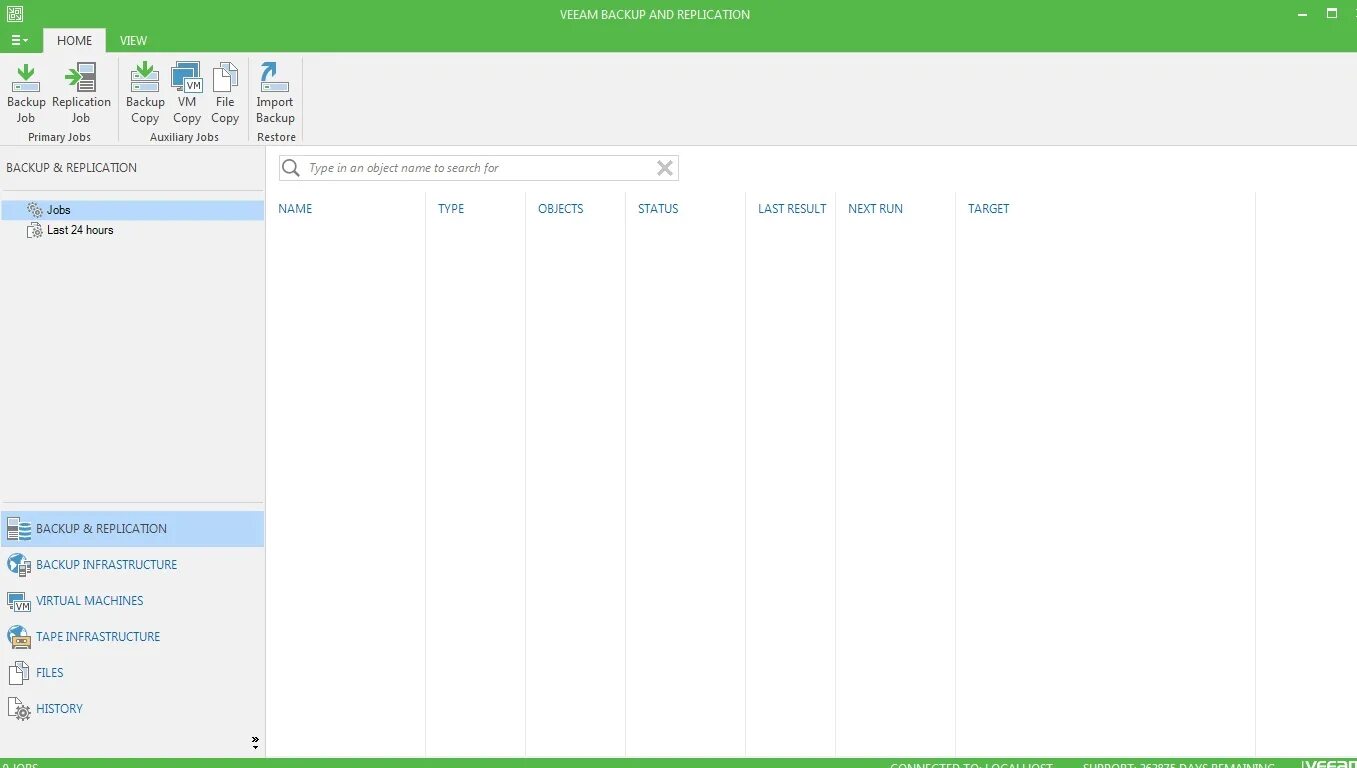Focus the object name search field
Image resolution: width=1357 pixels, height=768 pixels.
(x=478, y=168)
